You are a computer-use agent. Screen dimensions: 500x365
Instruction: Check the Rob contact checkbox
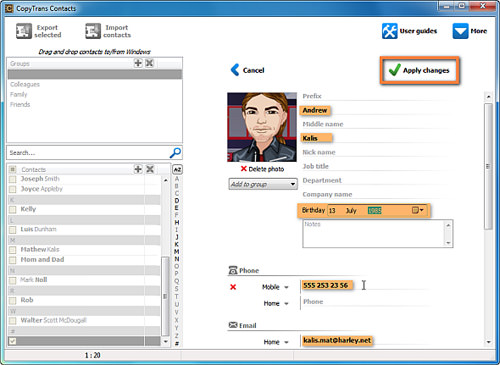(x=13, y=300)
